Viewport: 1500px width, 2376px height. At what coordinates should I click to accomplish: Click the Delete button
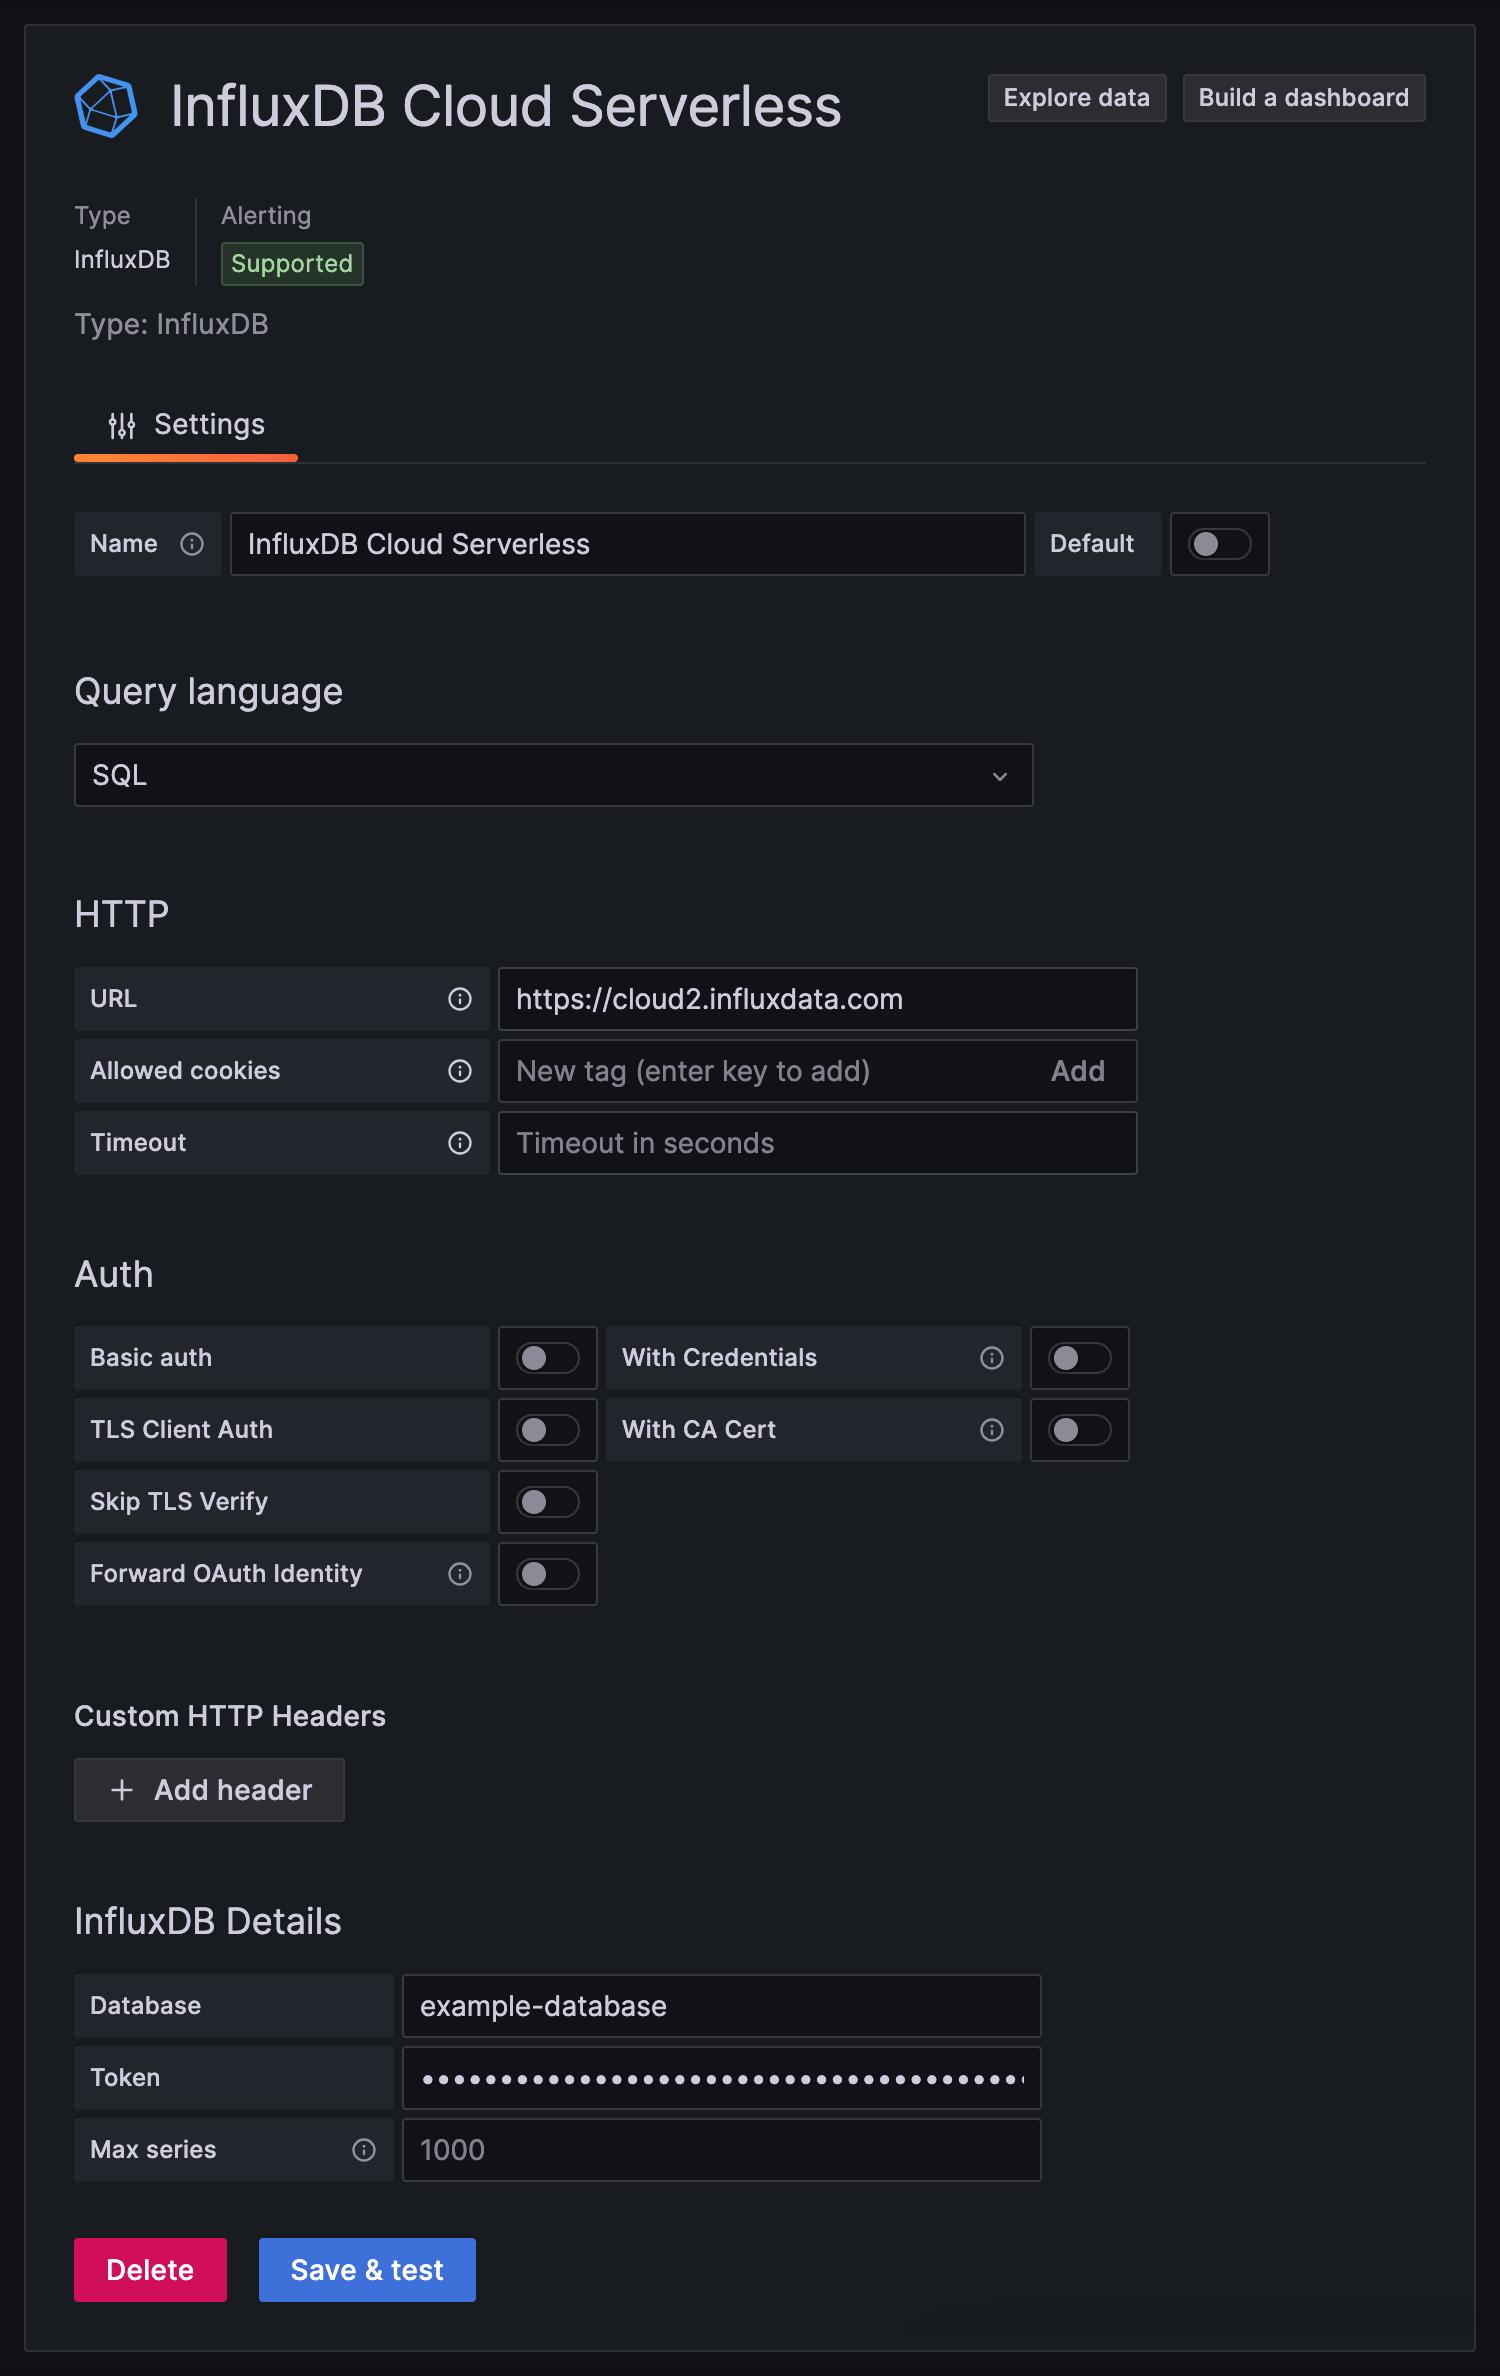pyautogui.click(x=150, y=2270)
